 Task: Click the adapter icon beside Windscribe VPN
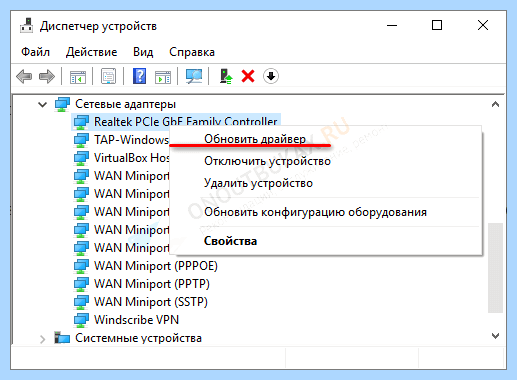tap(81, 320)
